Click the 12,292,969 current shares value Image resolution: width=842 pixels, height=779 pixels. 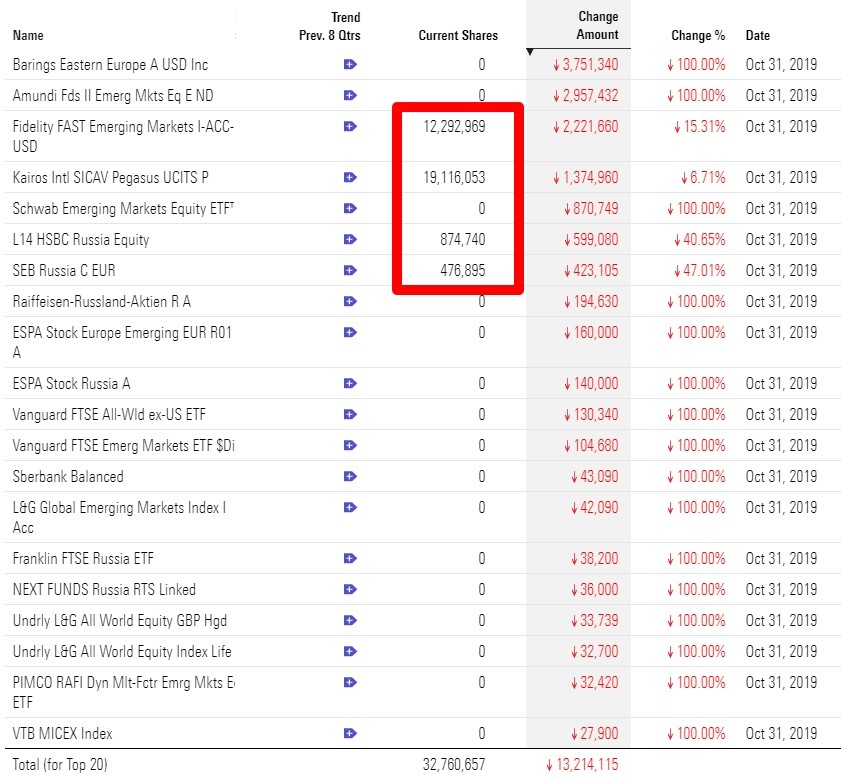tap(454, 127)
